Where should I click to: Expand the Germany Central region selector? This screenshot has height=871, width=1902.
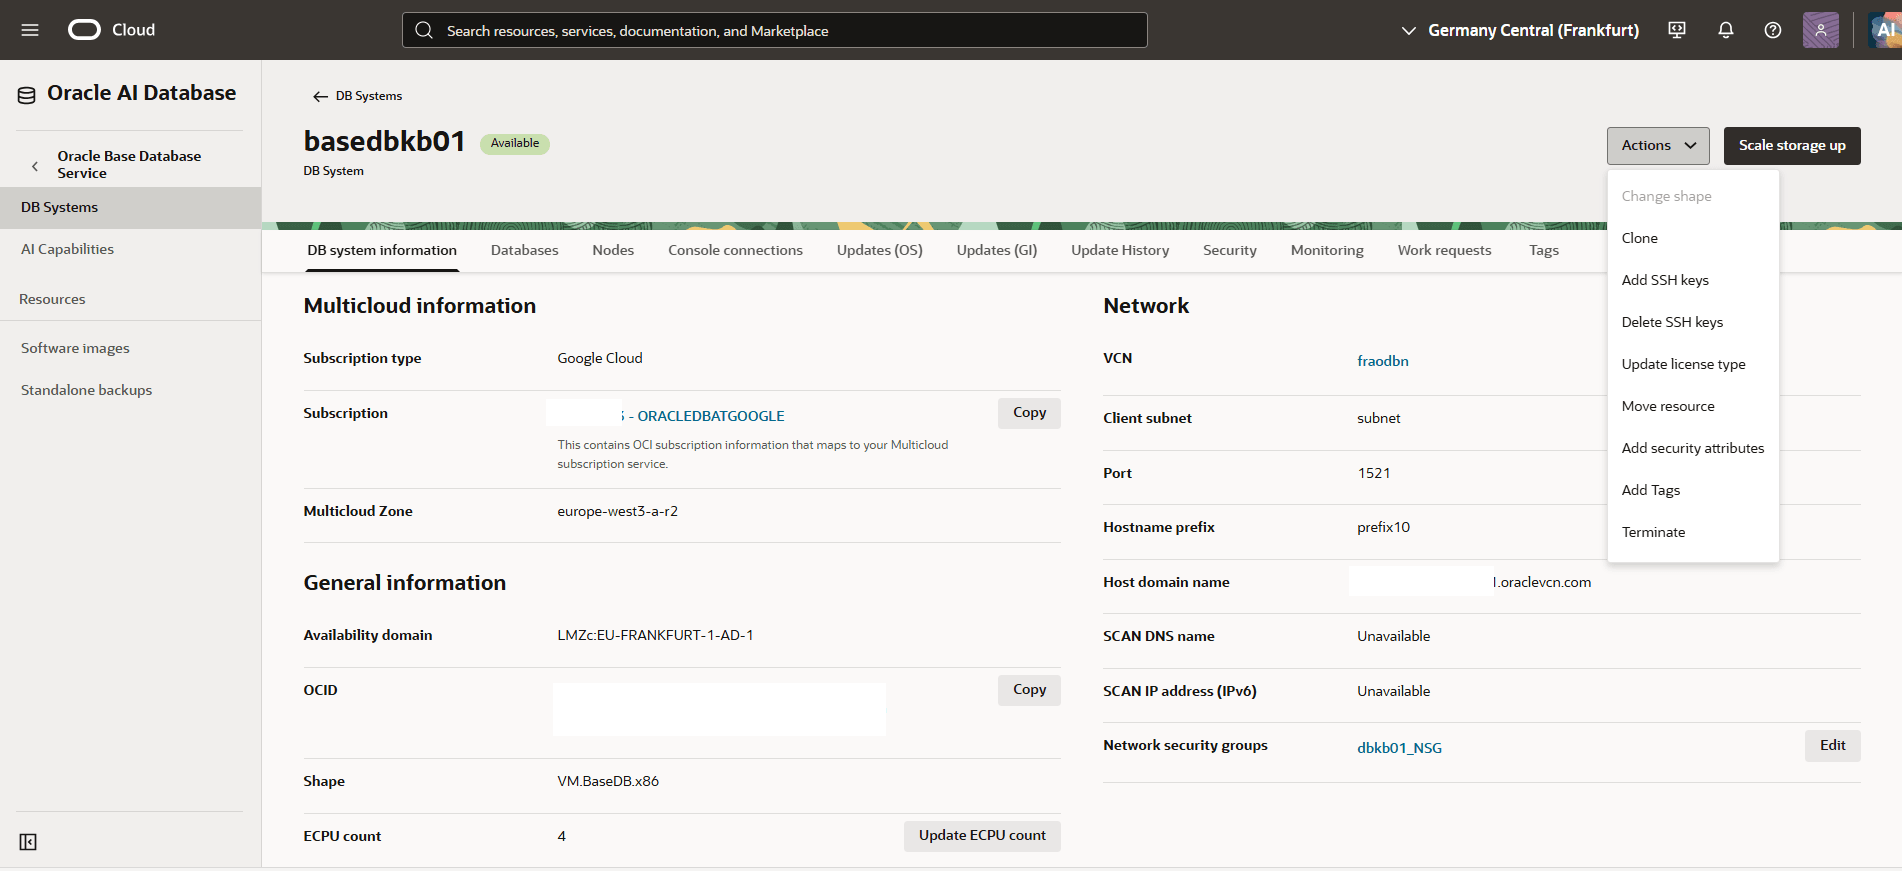[1519, 30]
